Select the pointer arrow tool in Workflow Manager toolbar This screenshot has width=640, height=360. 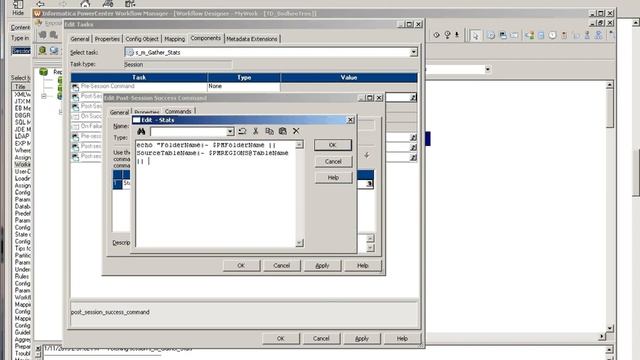475,36
